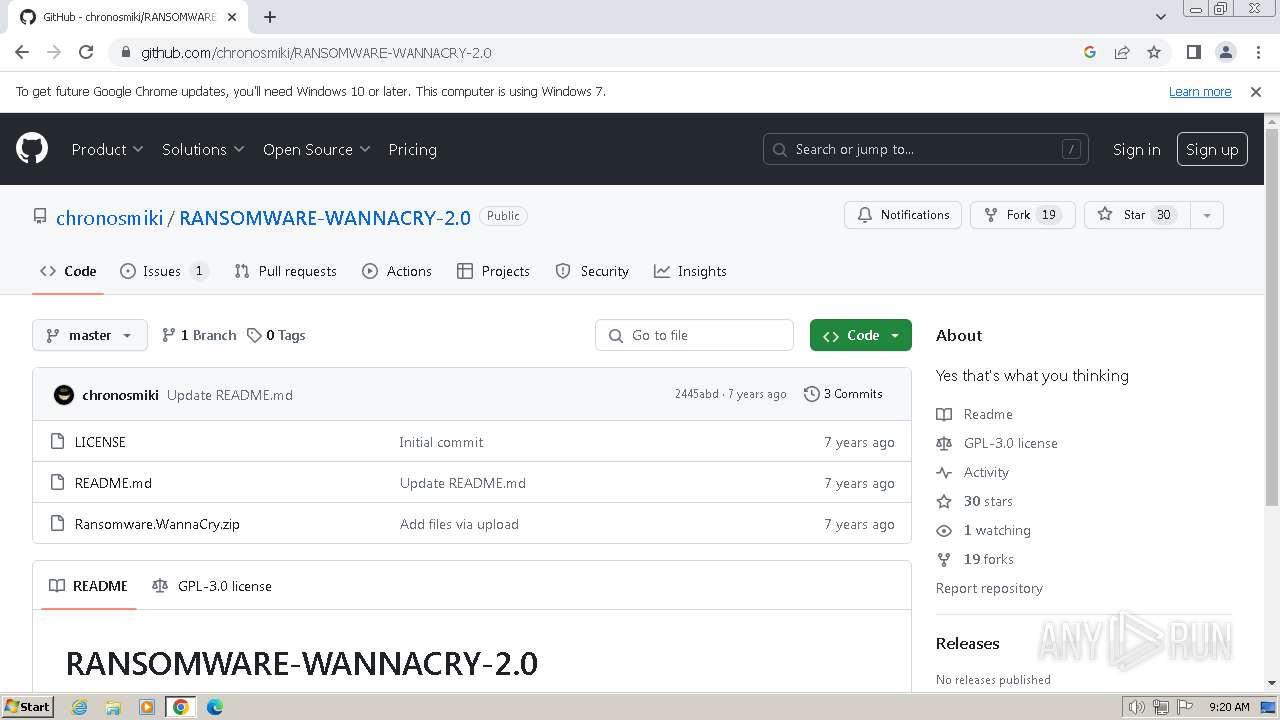View 1 Branch link
Viewport: 1280px width, 720px height.
tap(199, 335)
